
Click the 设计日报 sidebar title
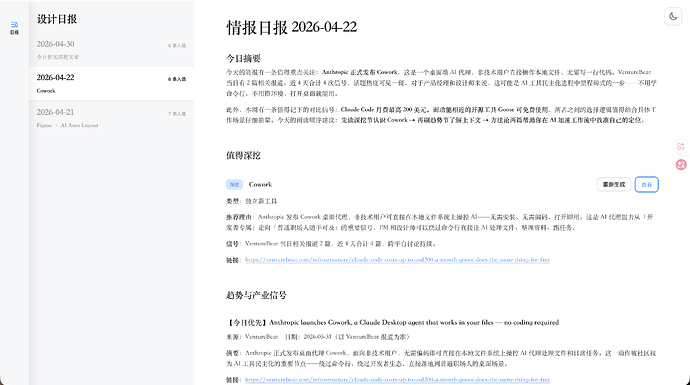[x=57, y=19]
